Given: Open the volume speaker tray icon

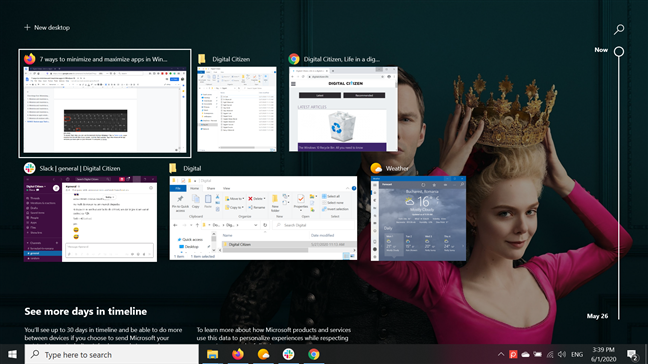Looking at the screenshot, I should (562, 354).
